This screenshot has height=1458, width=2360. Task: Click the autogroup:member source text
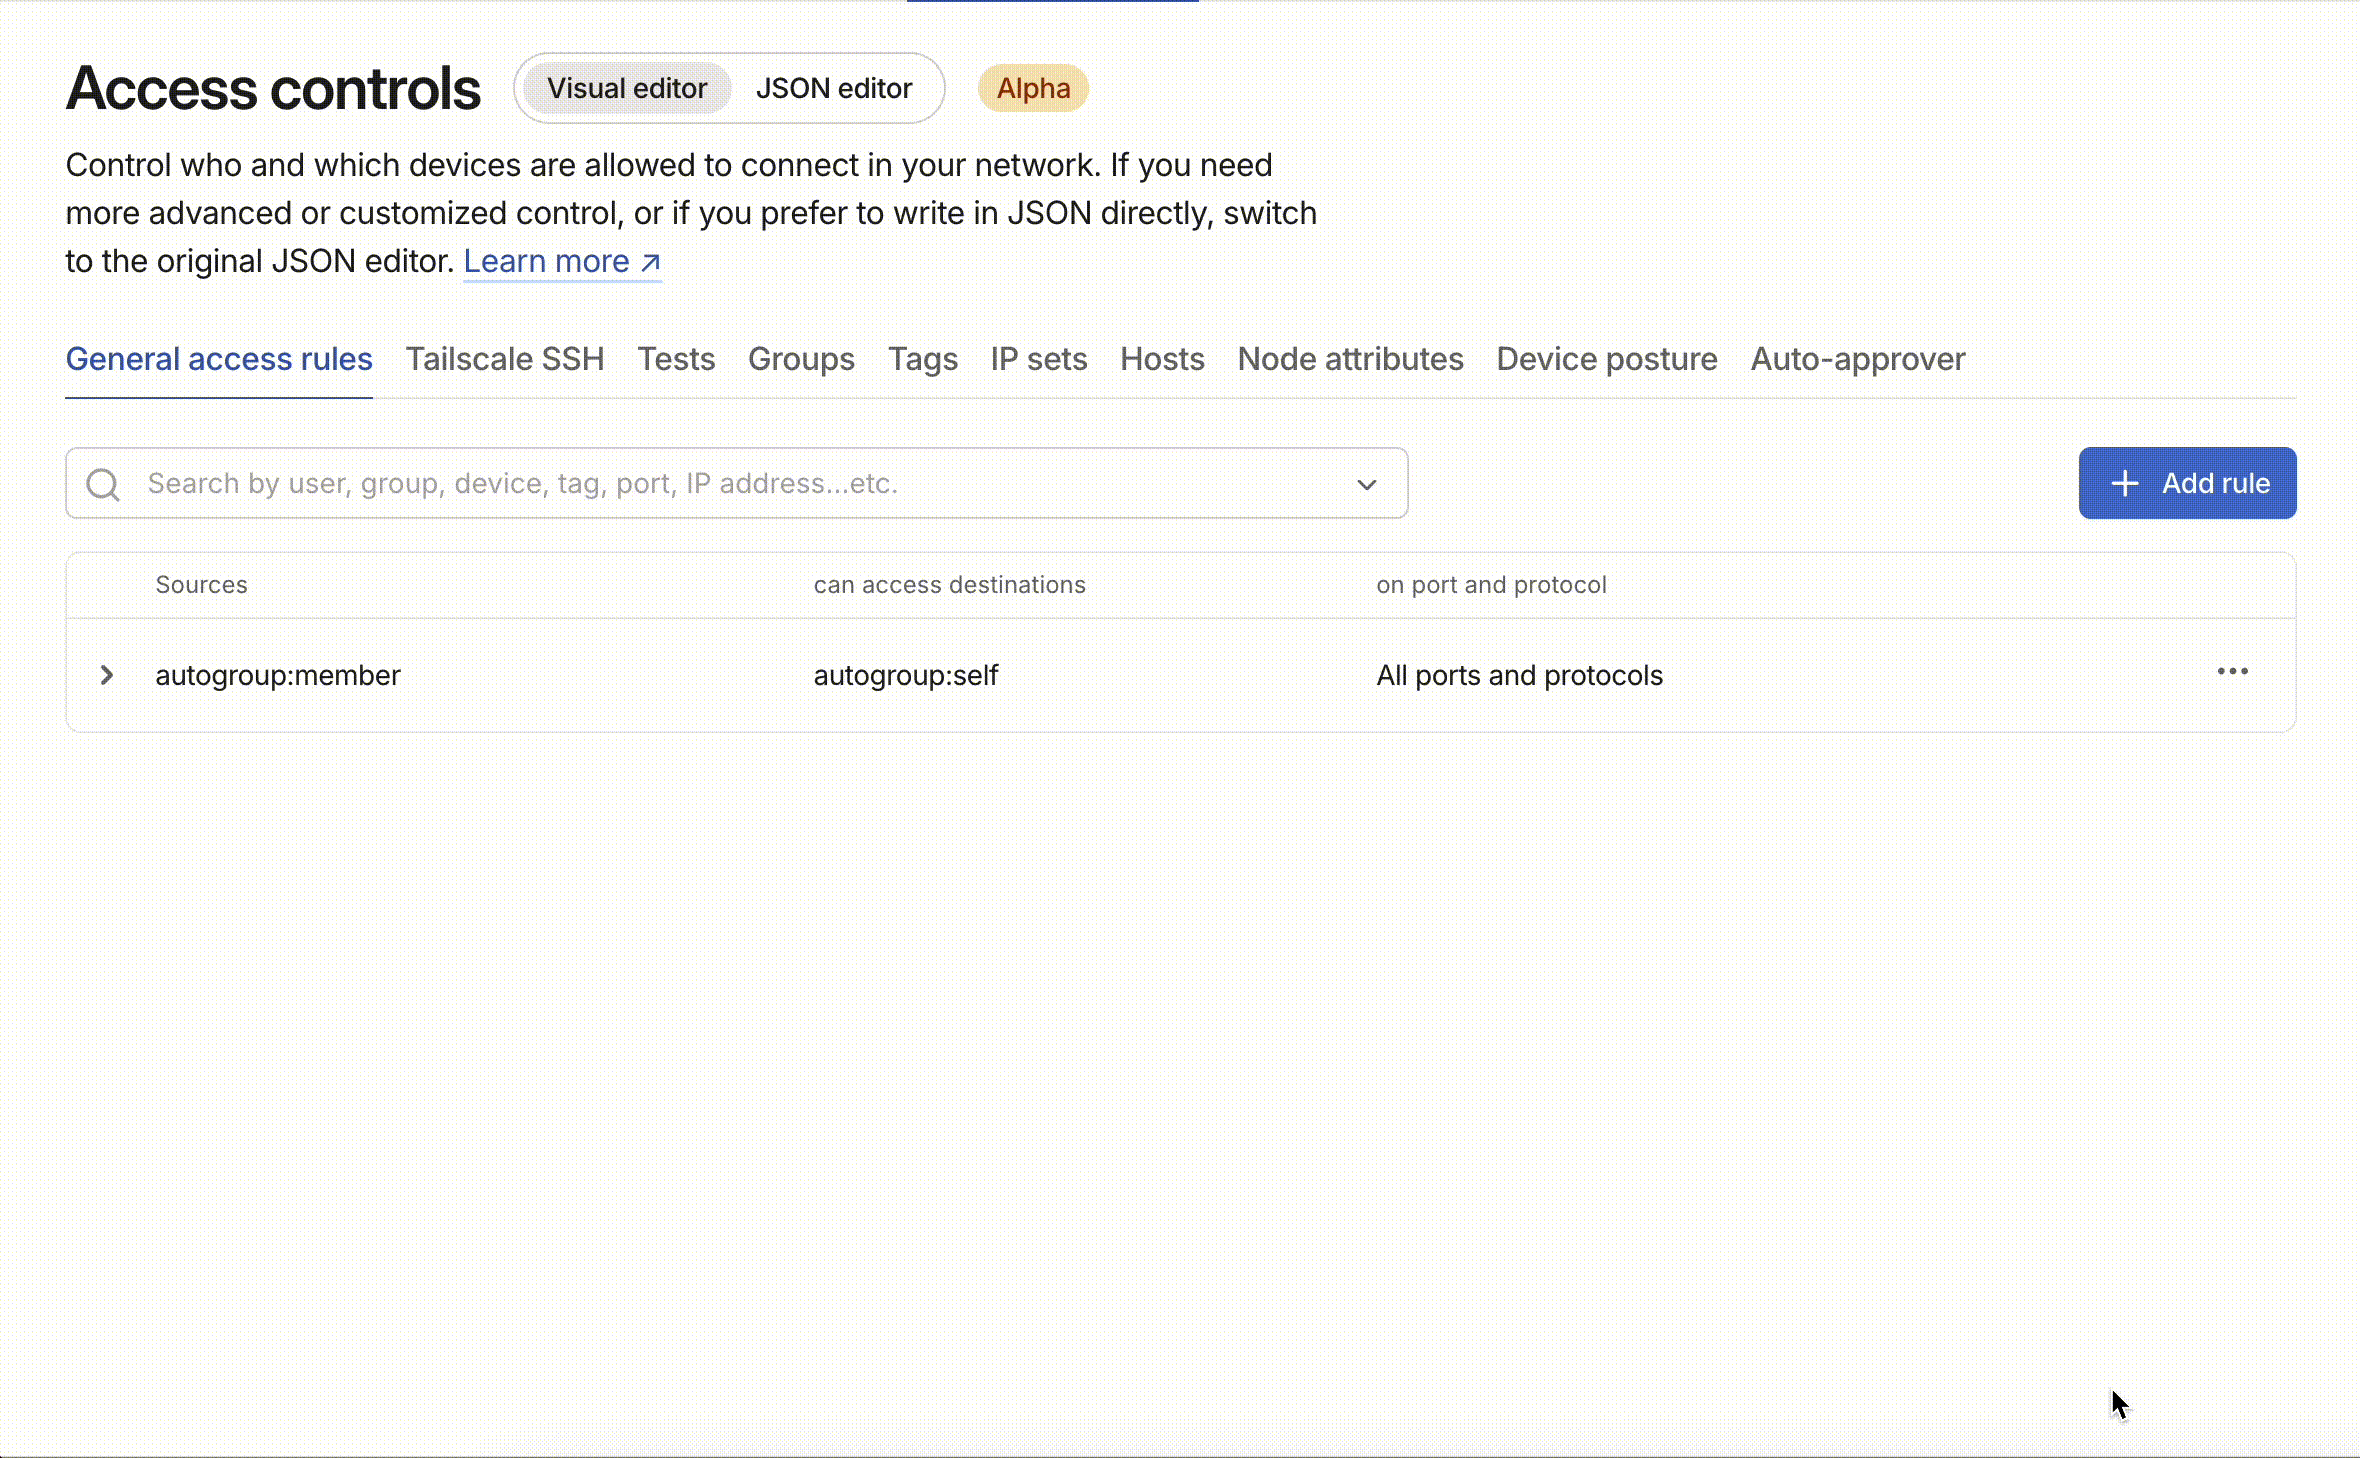278,675
